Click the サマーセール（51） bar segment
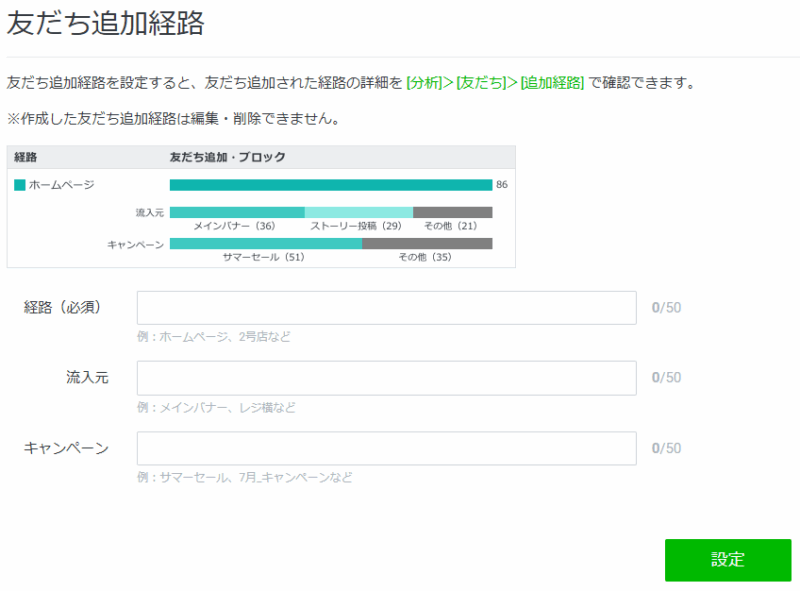Image resolution: width=800 pixels, height=591 pixels. pos(265,243)
